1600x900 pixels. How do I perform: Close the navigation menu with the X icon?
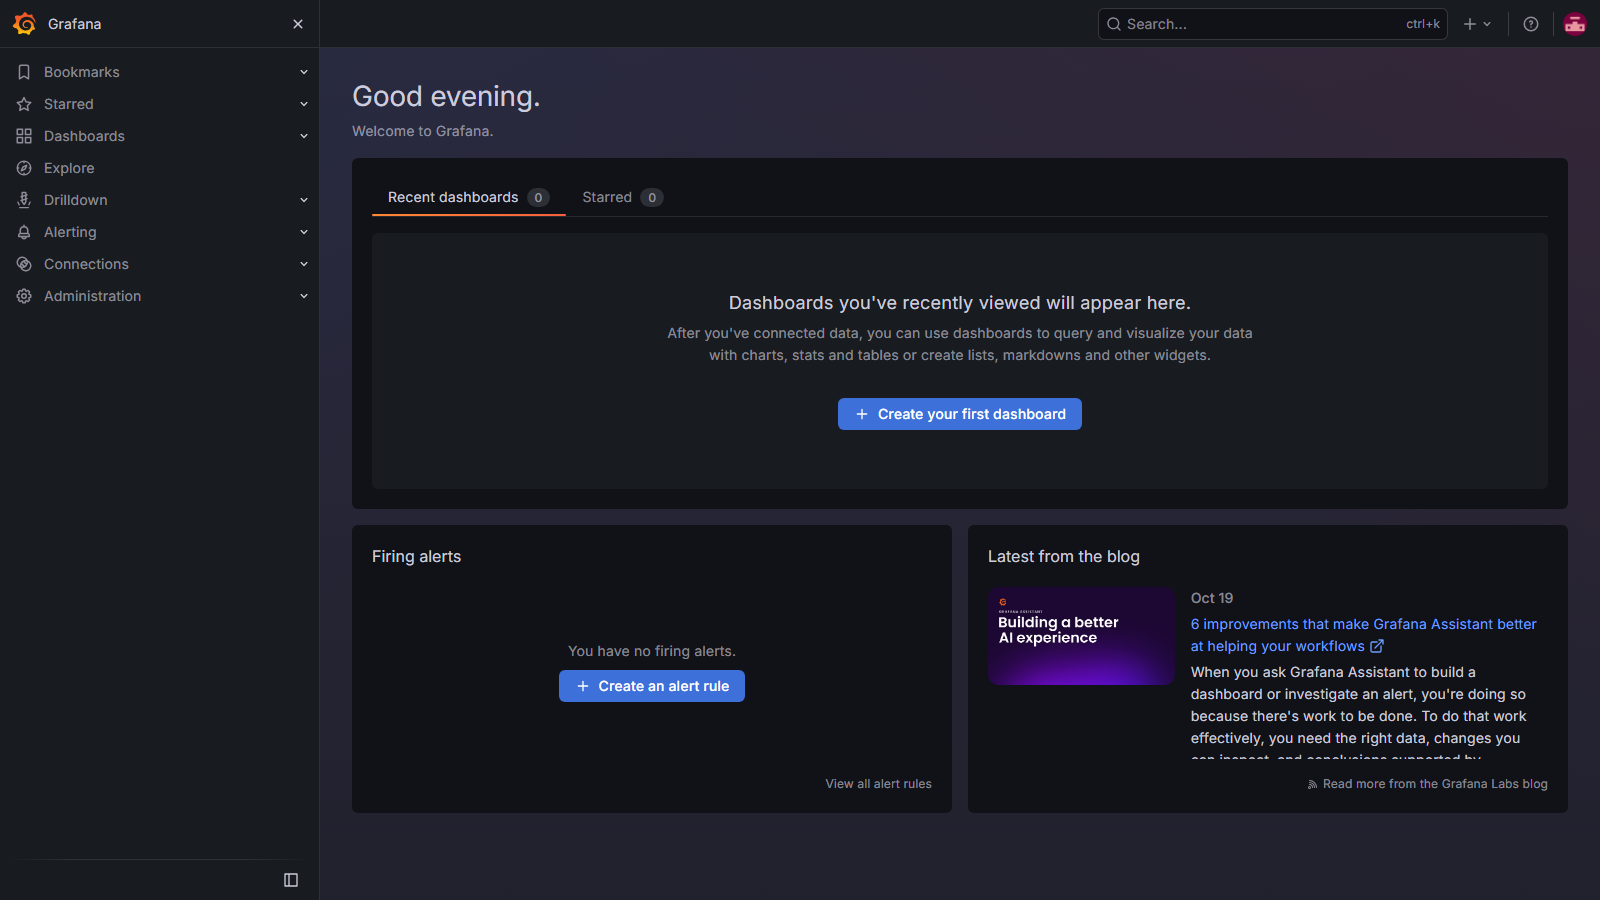[298, 24]
